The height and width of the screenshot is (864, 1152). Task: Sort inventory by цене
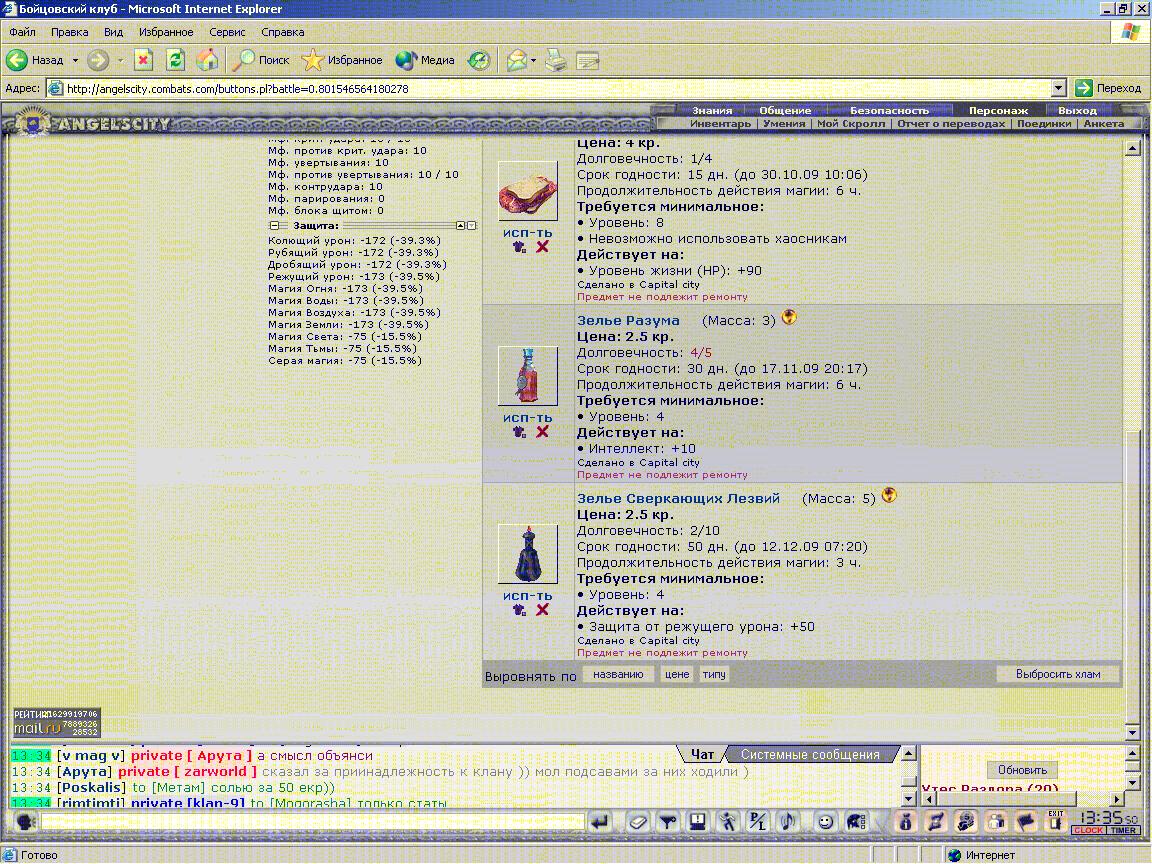click(x=677, y=674)
